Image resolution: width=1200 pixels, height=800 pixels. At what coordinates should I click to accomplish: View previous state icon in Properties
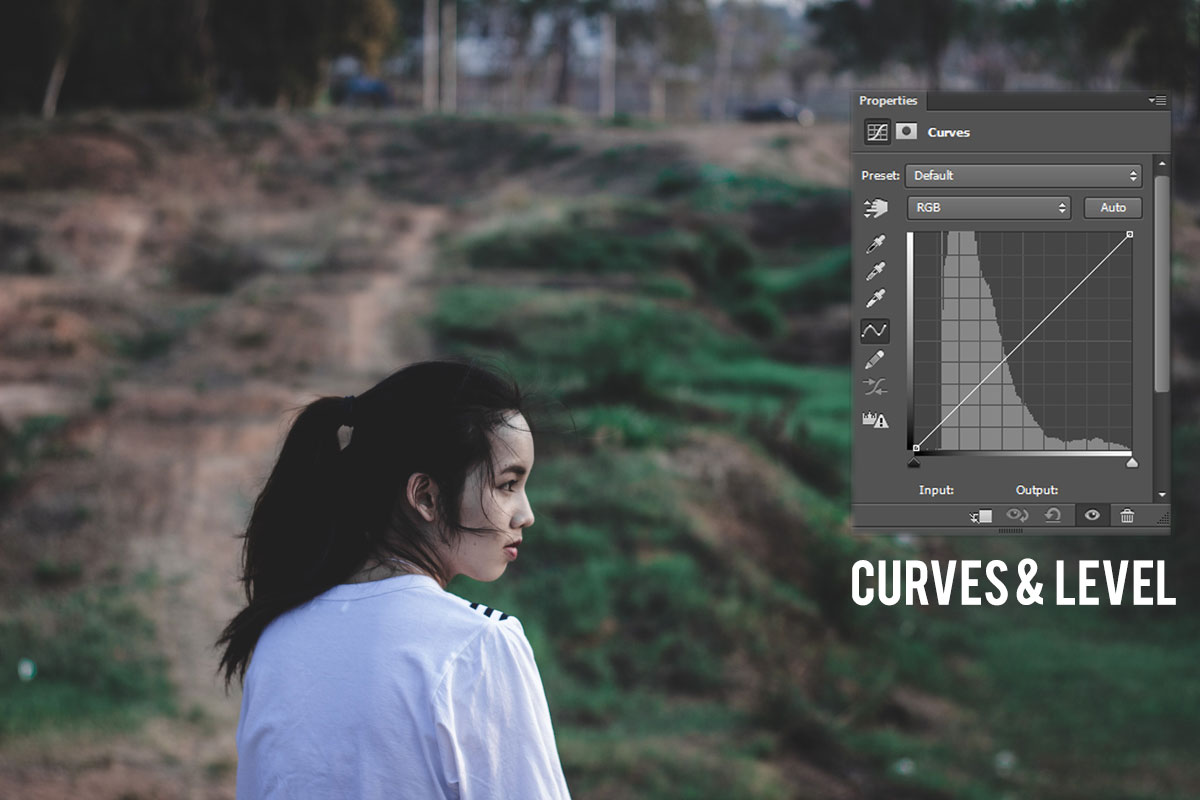click(1018, 515)
